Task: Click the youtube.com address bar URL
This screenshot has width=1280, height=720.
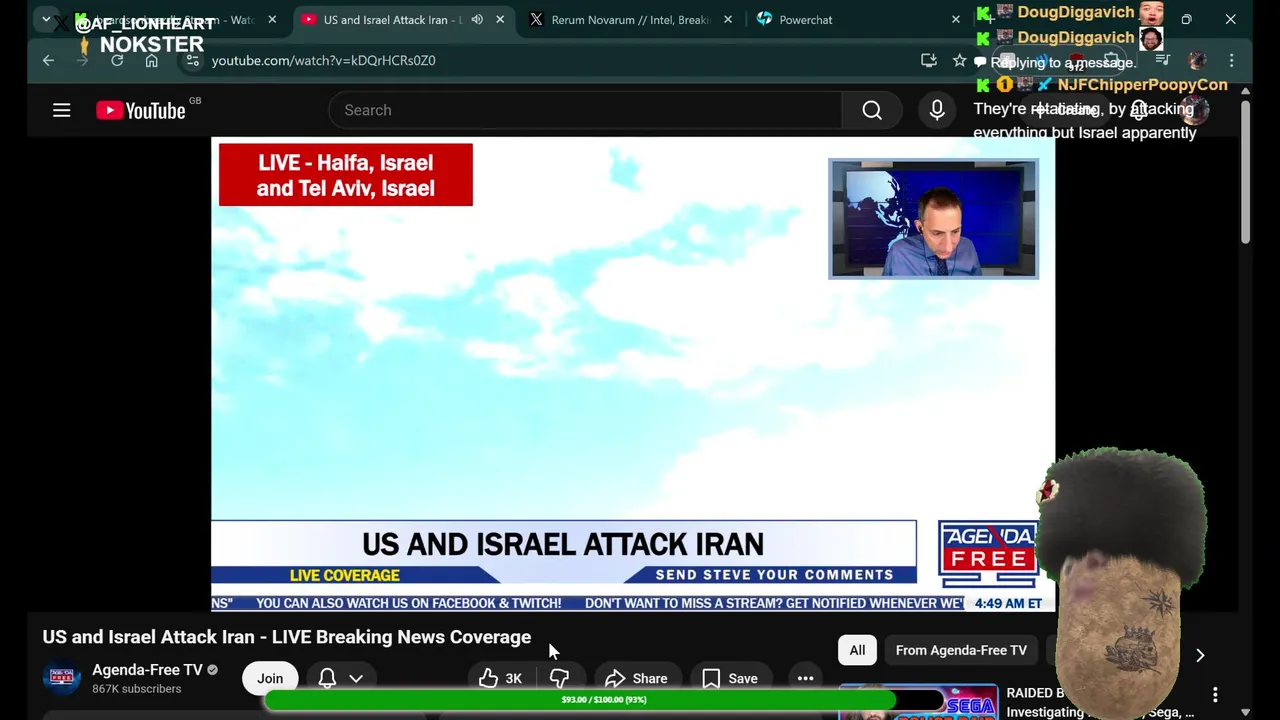Action: (323, 60)
